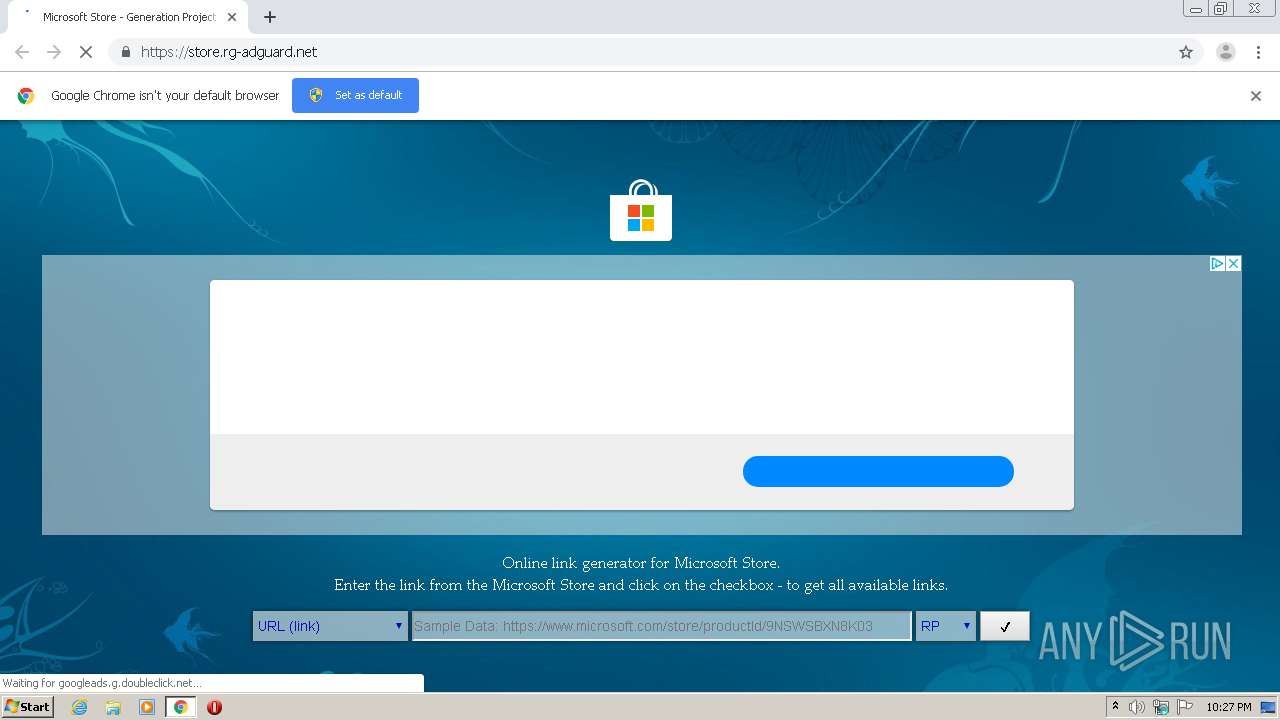Viewport: 1280px width, 720px height.
Task: Click the checkmark submit button
Action: [1005, 626]
